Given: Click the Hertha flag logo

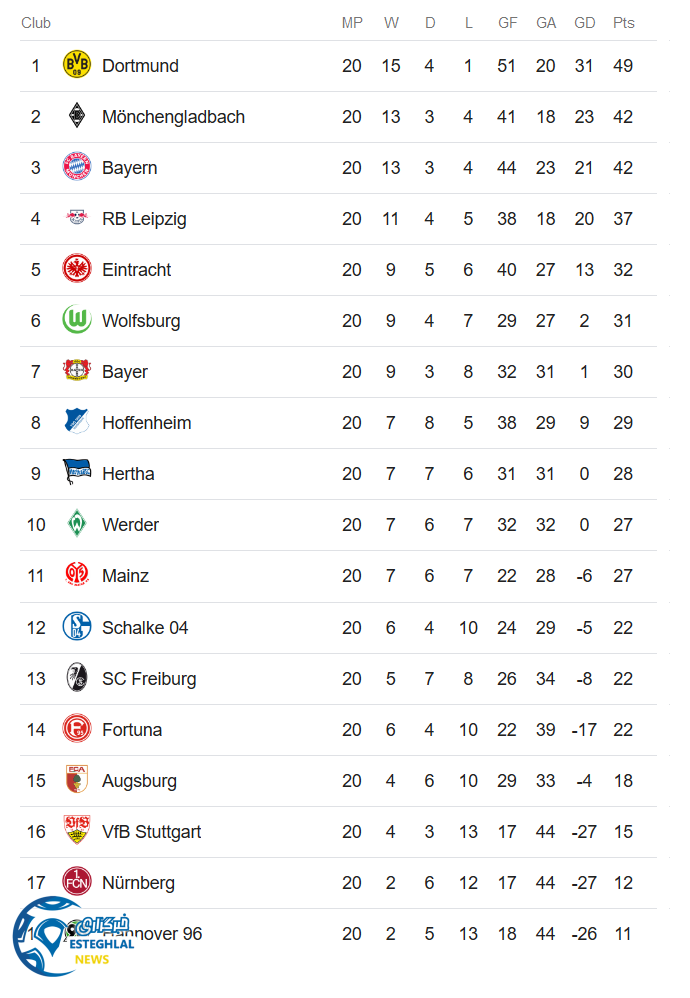Looking at the screenshot, I should click(77, 474).
